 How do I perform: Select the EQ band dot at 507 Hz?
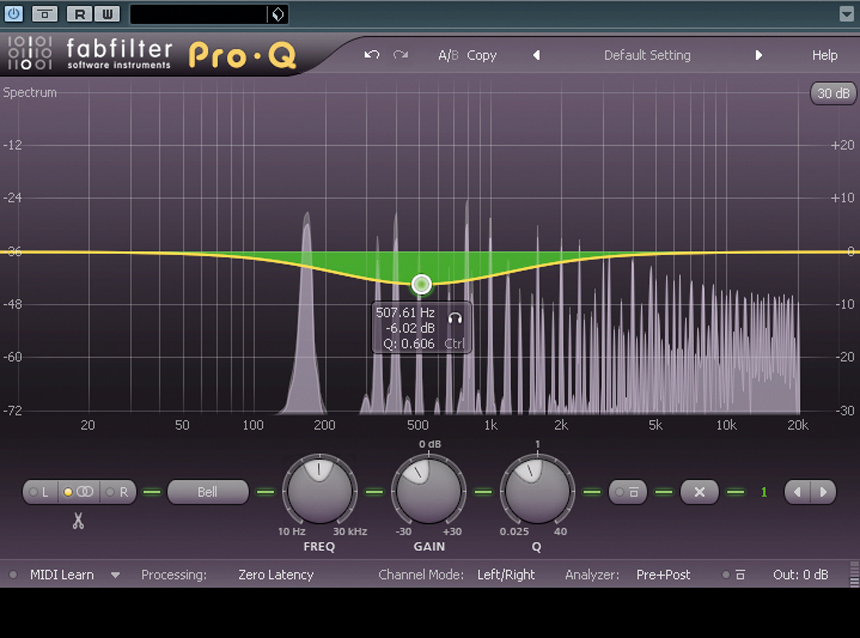pos(421,284)
